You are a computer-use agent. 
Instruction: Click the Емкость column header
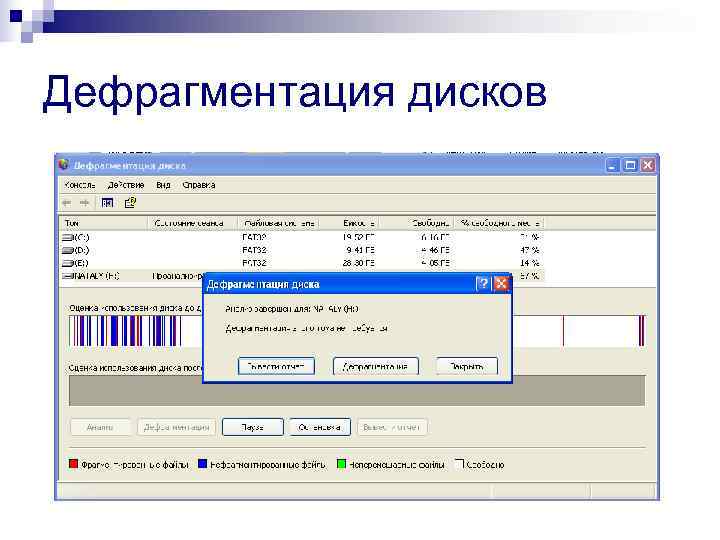[x=349, y=223]
